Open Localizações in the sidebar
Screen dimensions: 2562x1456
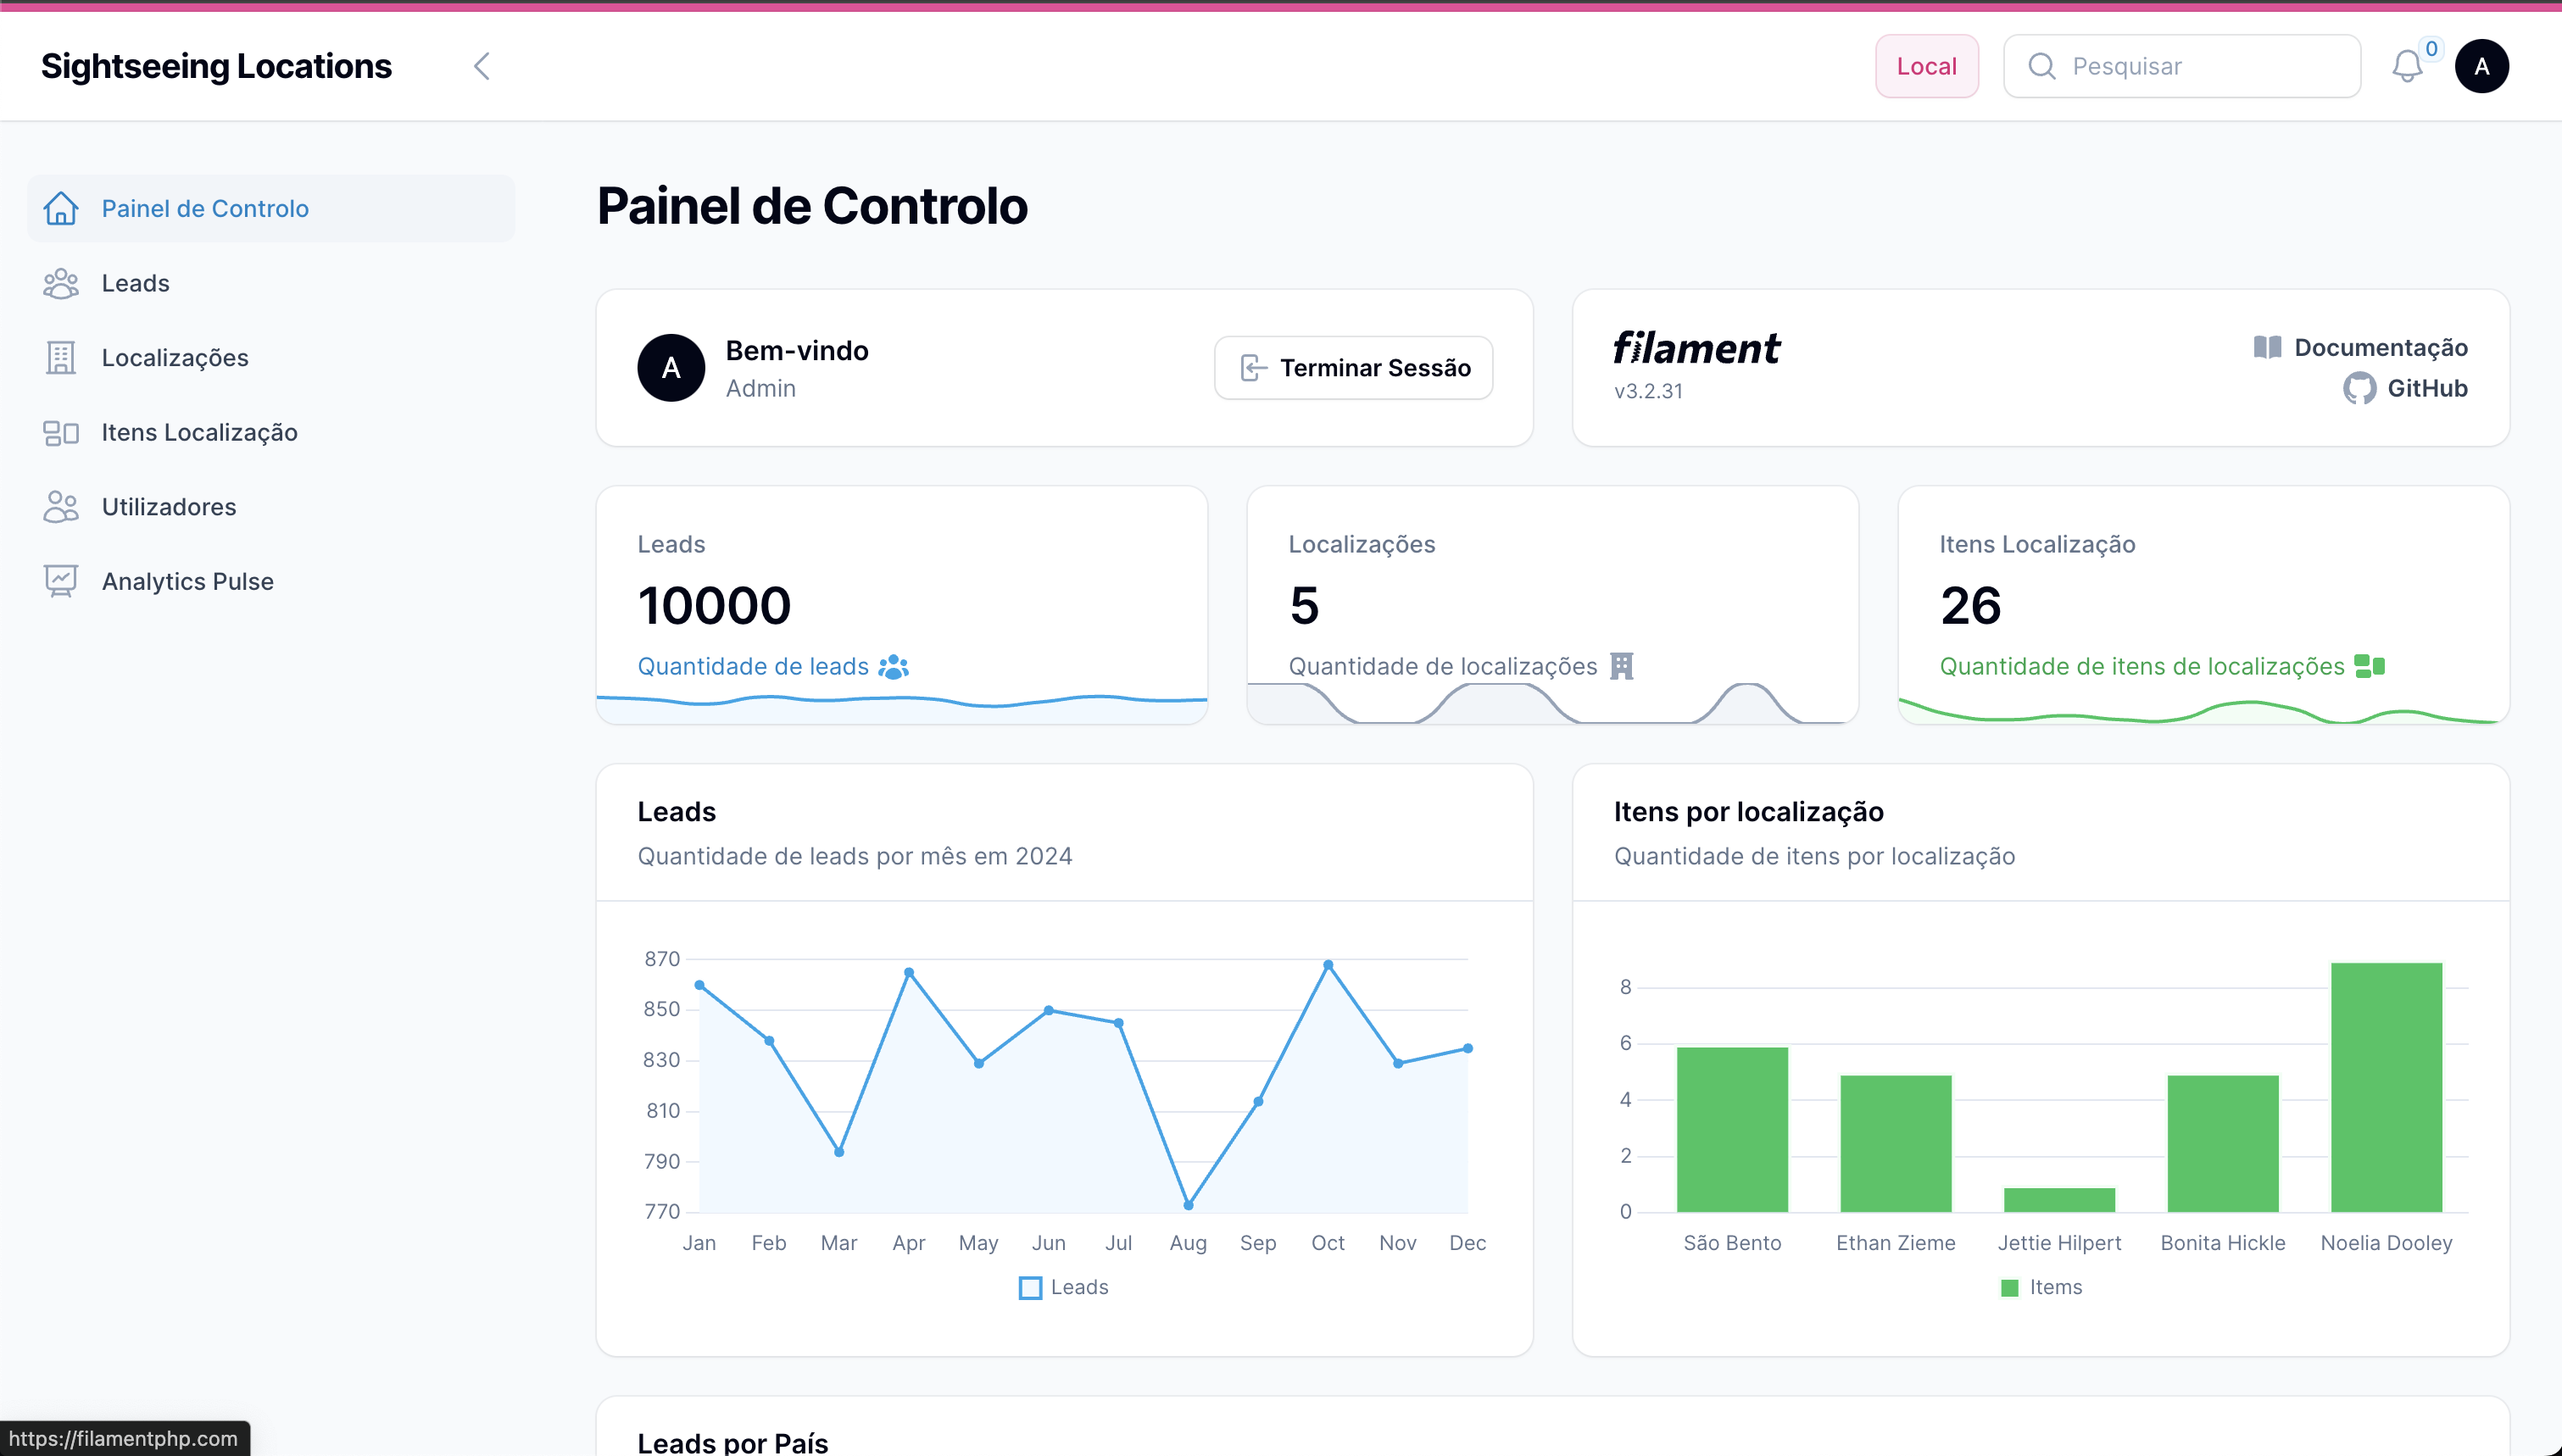coord(271,357)
